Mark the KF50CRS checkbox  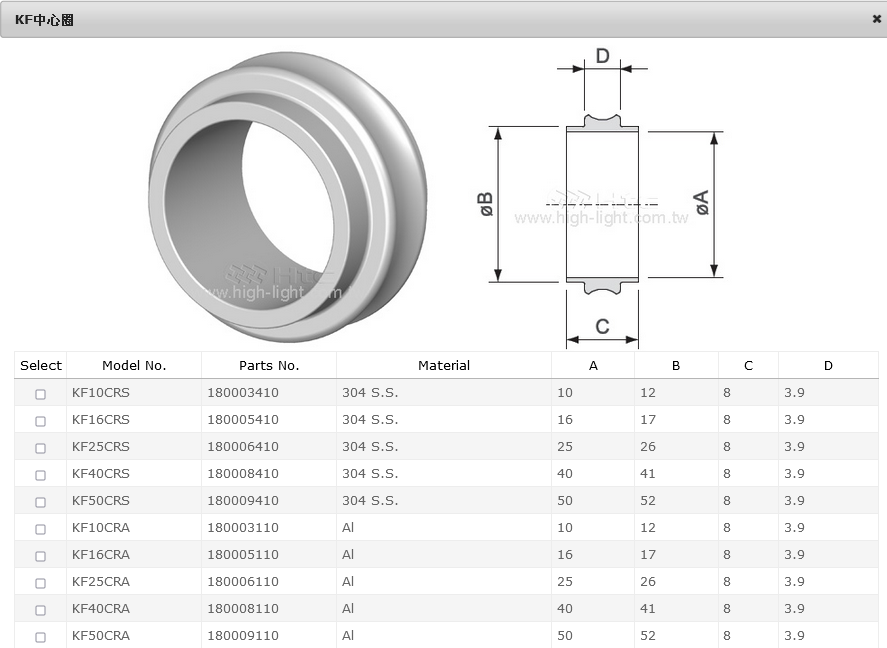pyautogui.click(x=40, y=502)
